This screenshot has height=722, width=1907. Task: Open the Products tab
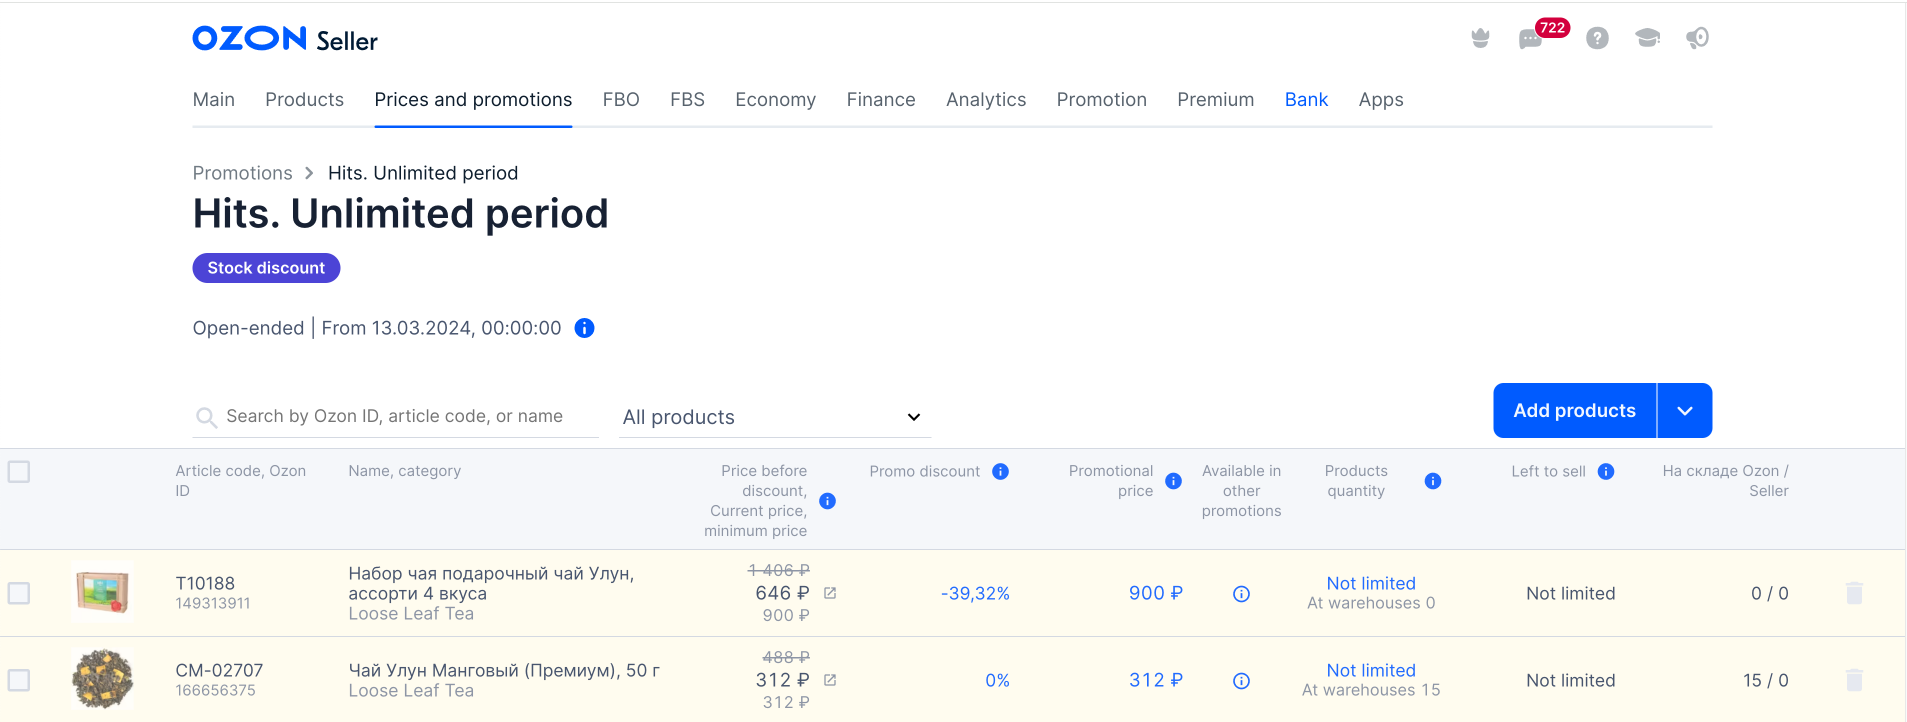coord(304,100)
